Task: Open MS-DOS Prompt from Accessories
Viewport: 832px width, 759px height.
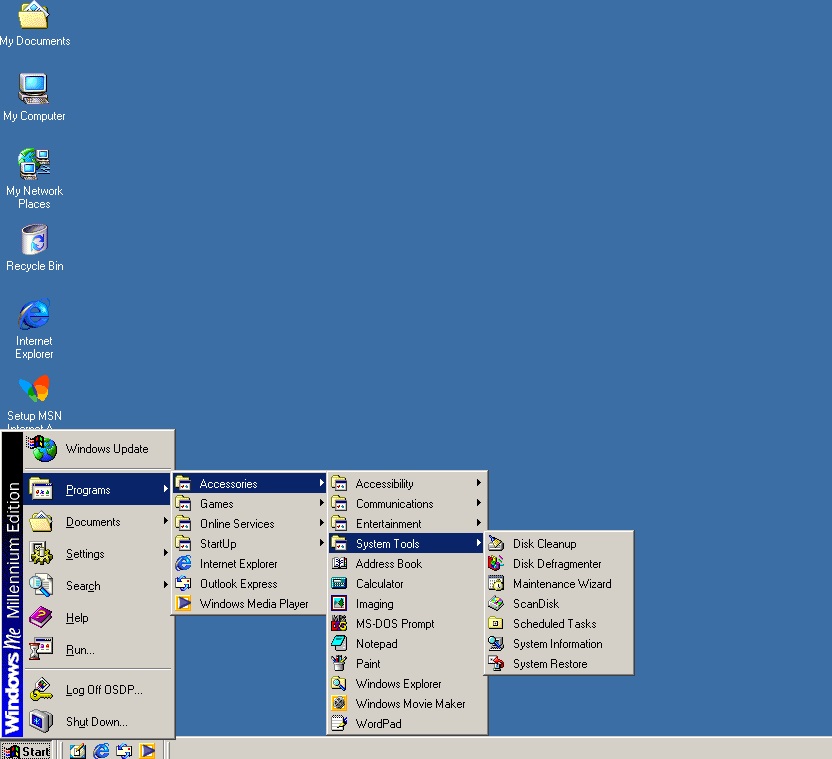Action: 394,624
